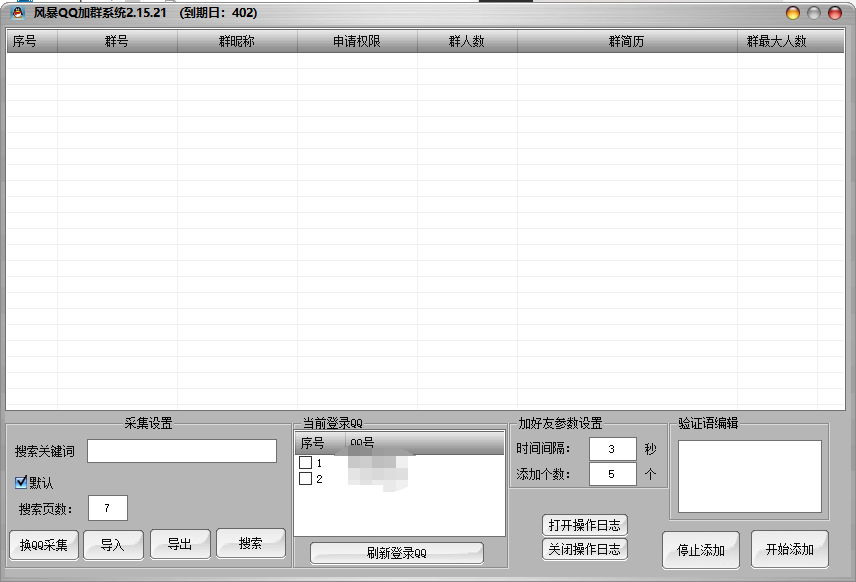The image size is (856, 582).
Task: Click the 导出 button
Action: (x=180, y=544)
